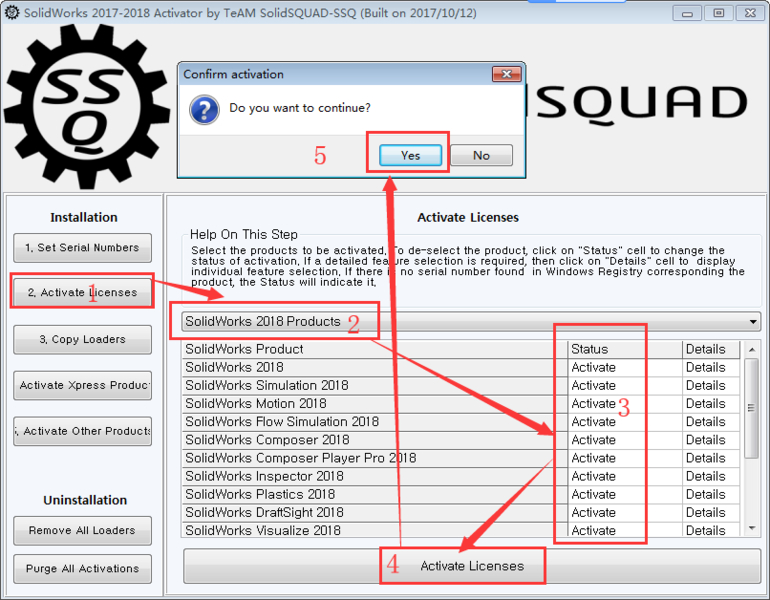Click the SolidWorks Product column header

coord(375,349)
